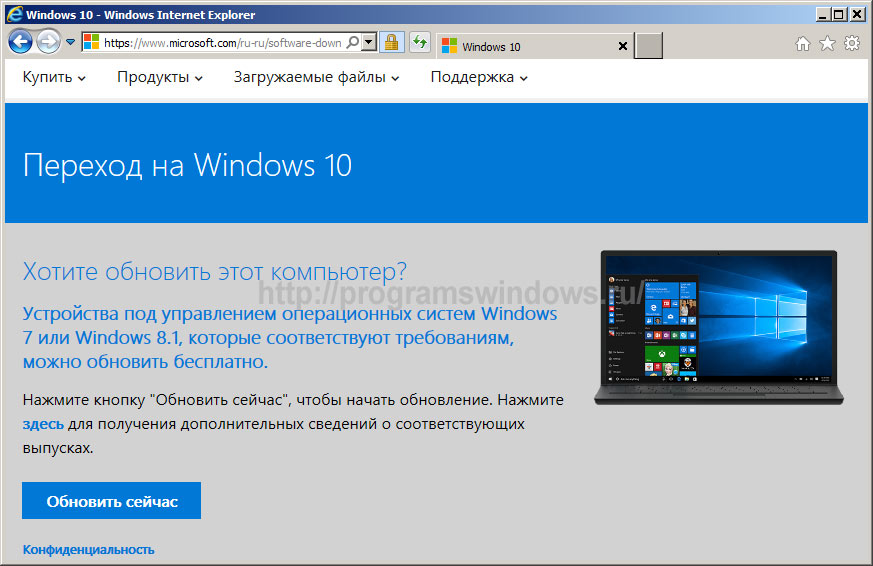Go forward with the browser Forward arrow
Screen dimensions: 873x566
[48, 42]
